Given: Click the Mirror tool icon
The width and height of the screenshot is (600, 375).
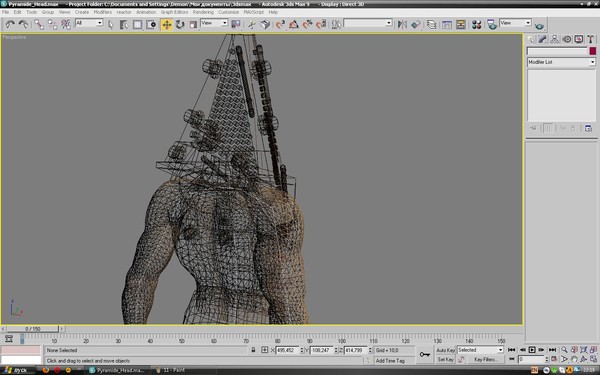Looking at the screenshot, I should pos(402,24).
